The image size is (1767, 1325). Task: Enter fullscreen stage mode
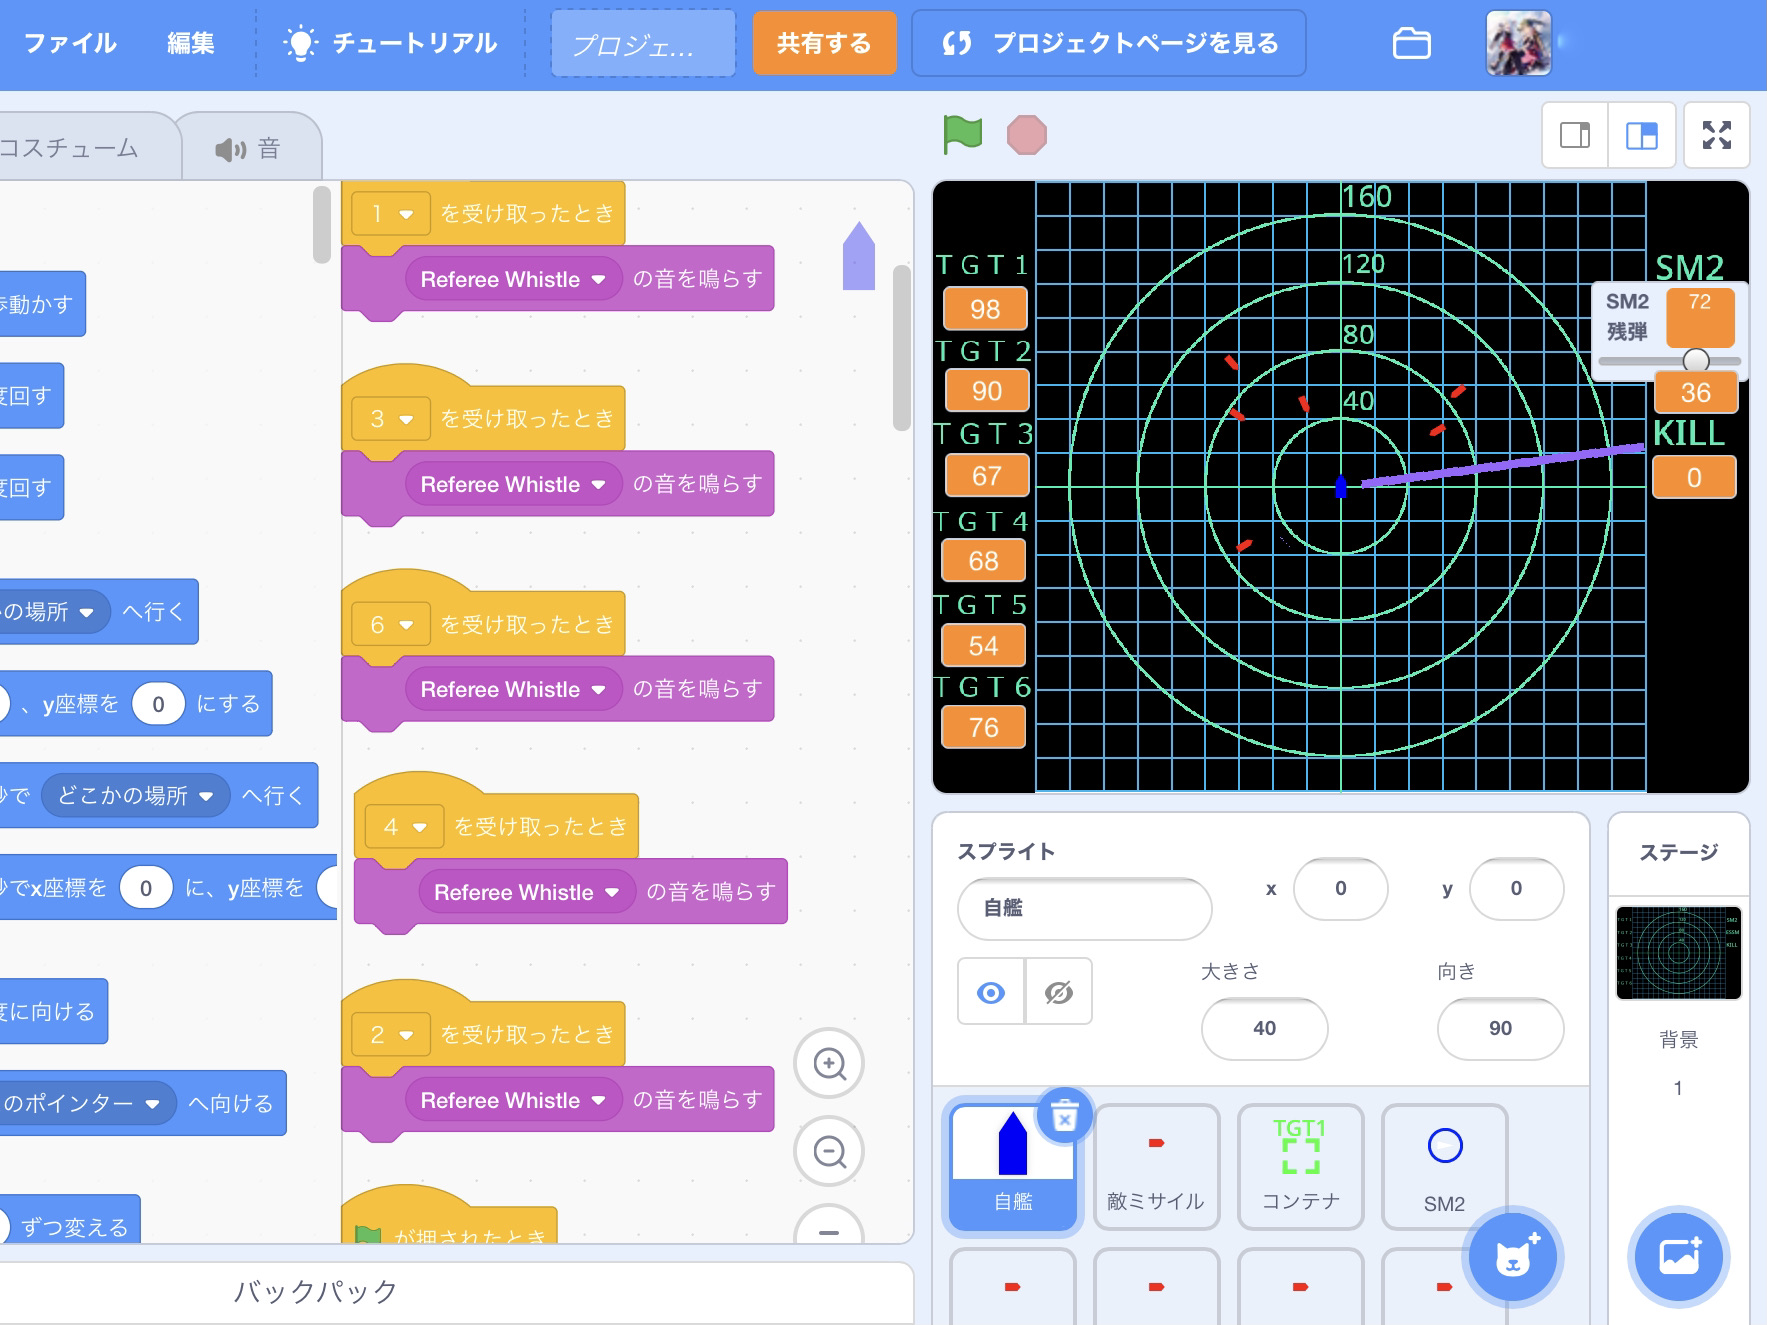click(x=1716, y=135)
